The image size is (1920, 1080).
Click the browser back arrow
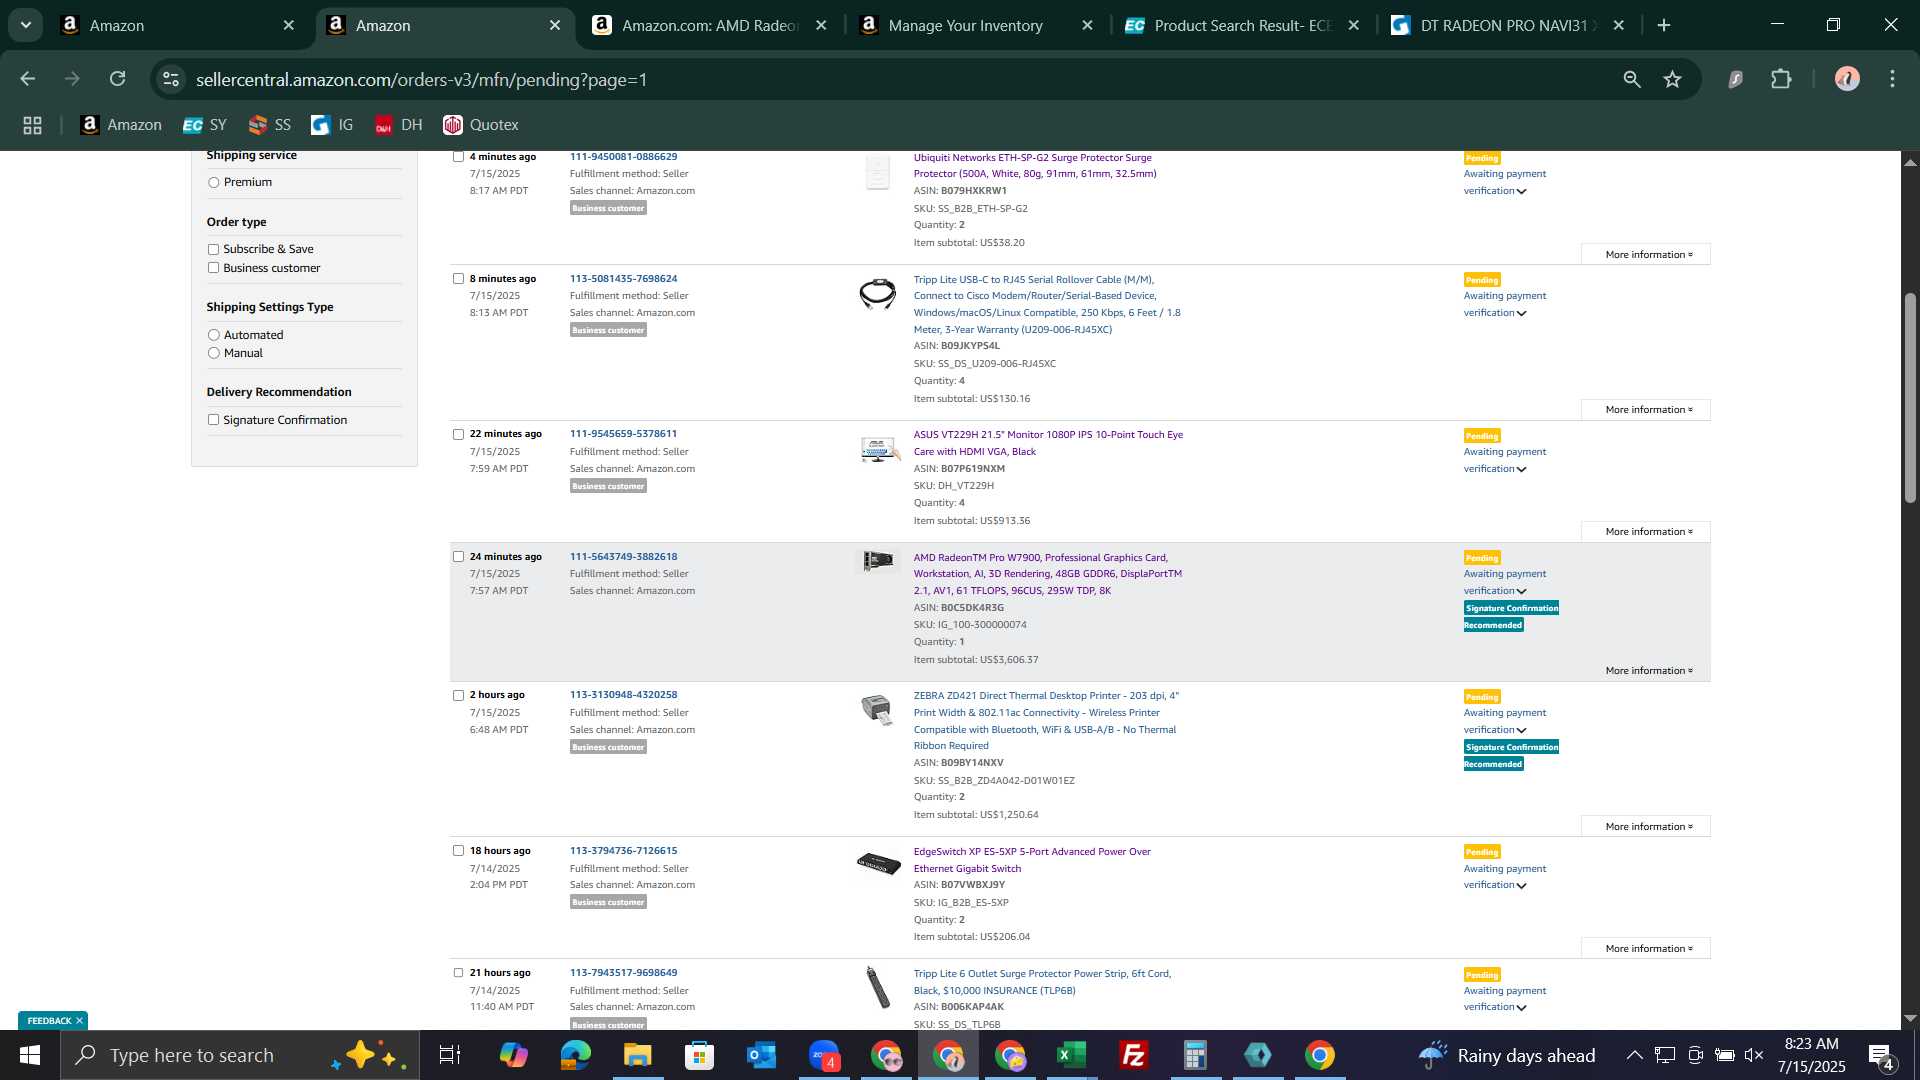tap(27, 79)
